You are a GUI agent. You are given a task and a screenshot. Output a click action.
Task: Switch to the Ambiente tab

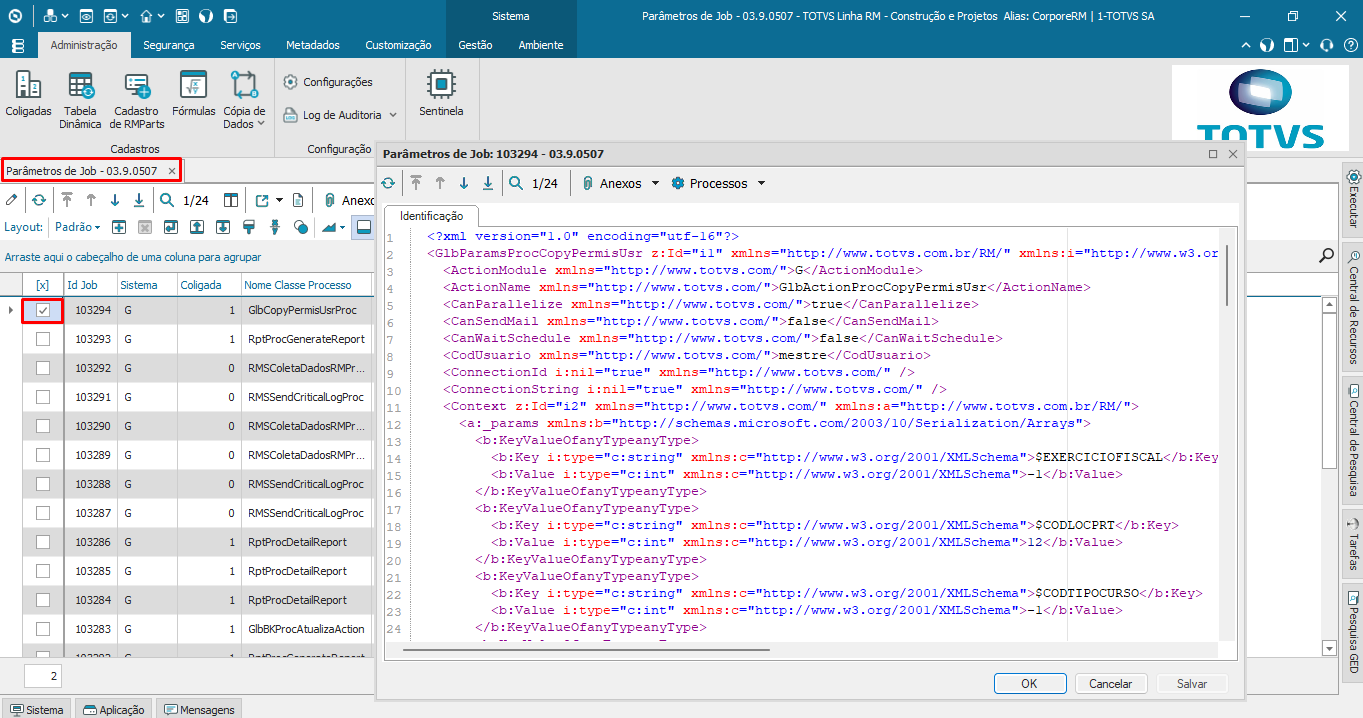(x=541, y=45)
